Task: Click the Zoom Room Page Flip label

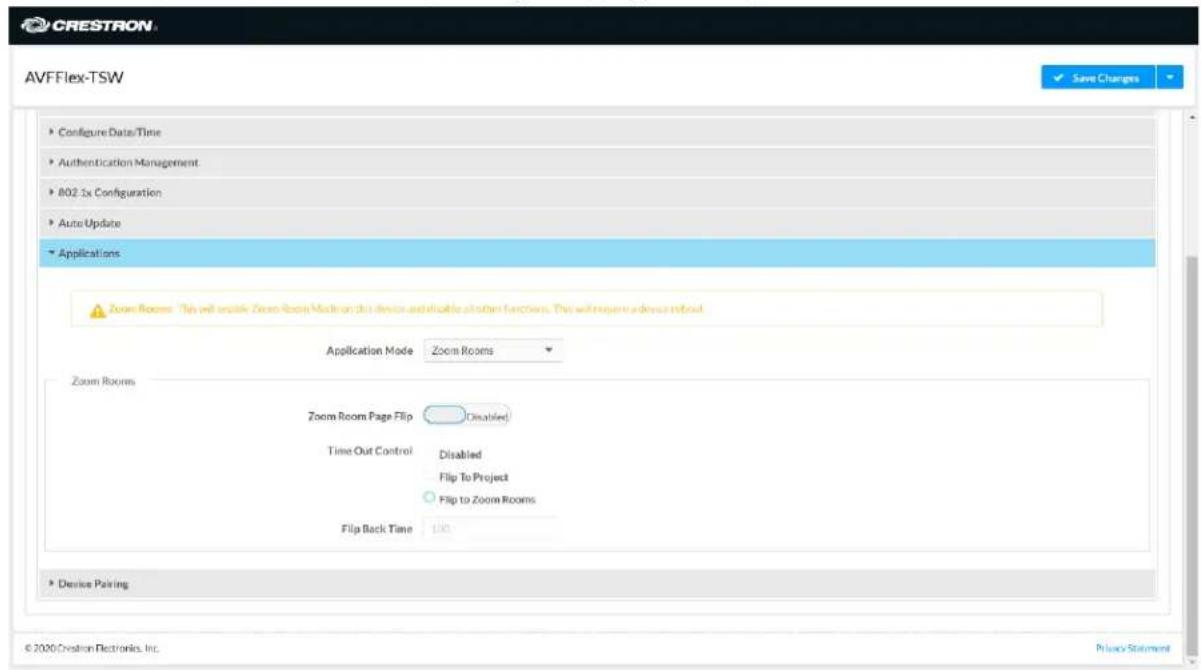Action: [360, 415]
